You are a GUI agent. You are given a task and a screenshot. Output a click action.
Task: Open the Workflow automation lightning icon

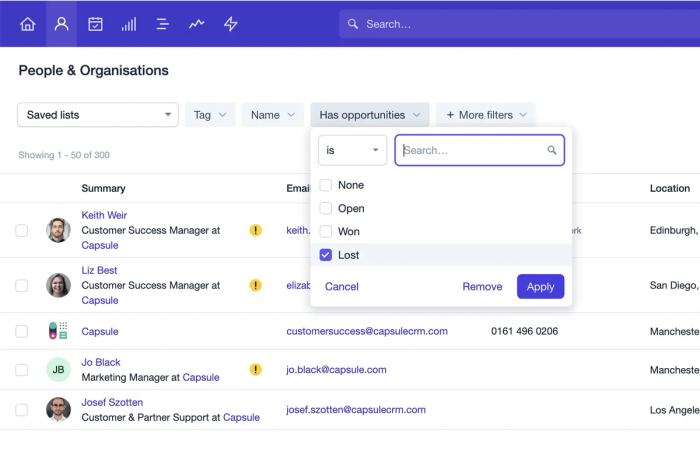coord(230,24)
